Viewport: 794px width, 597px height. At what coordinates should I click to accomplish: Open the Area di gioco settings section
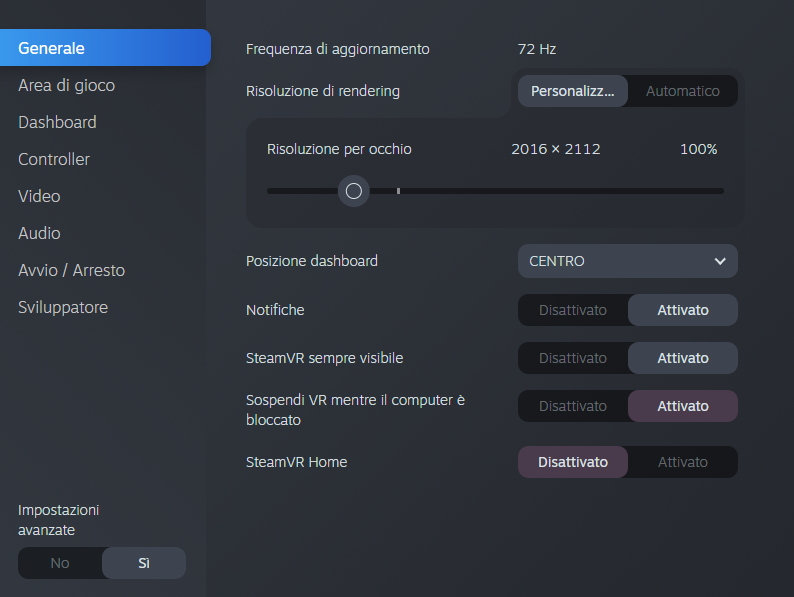(66, 85)
